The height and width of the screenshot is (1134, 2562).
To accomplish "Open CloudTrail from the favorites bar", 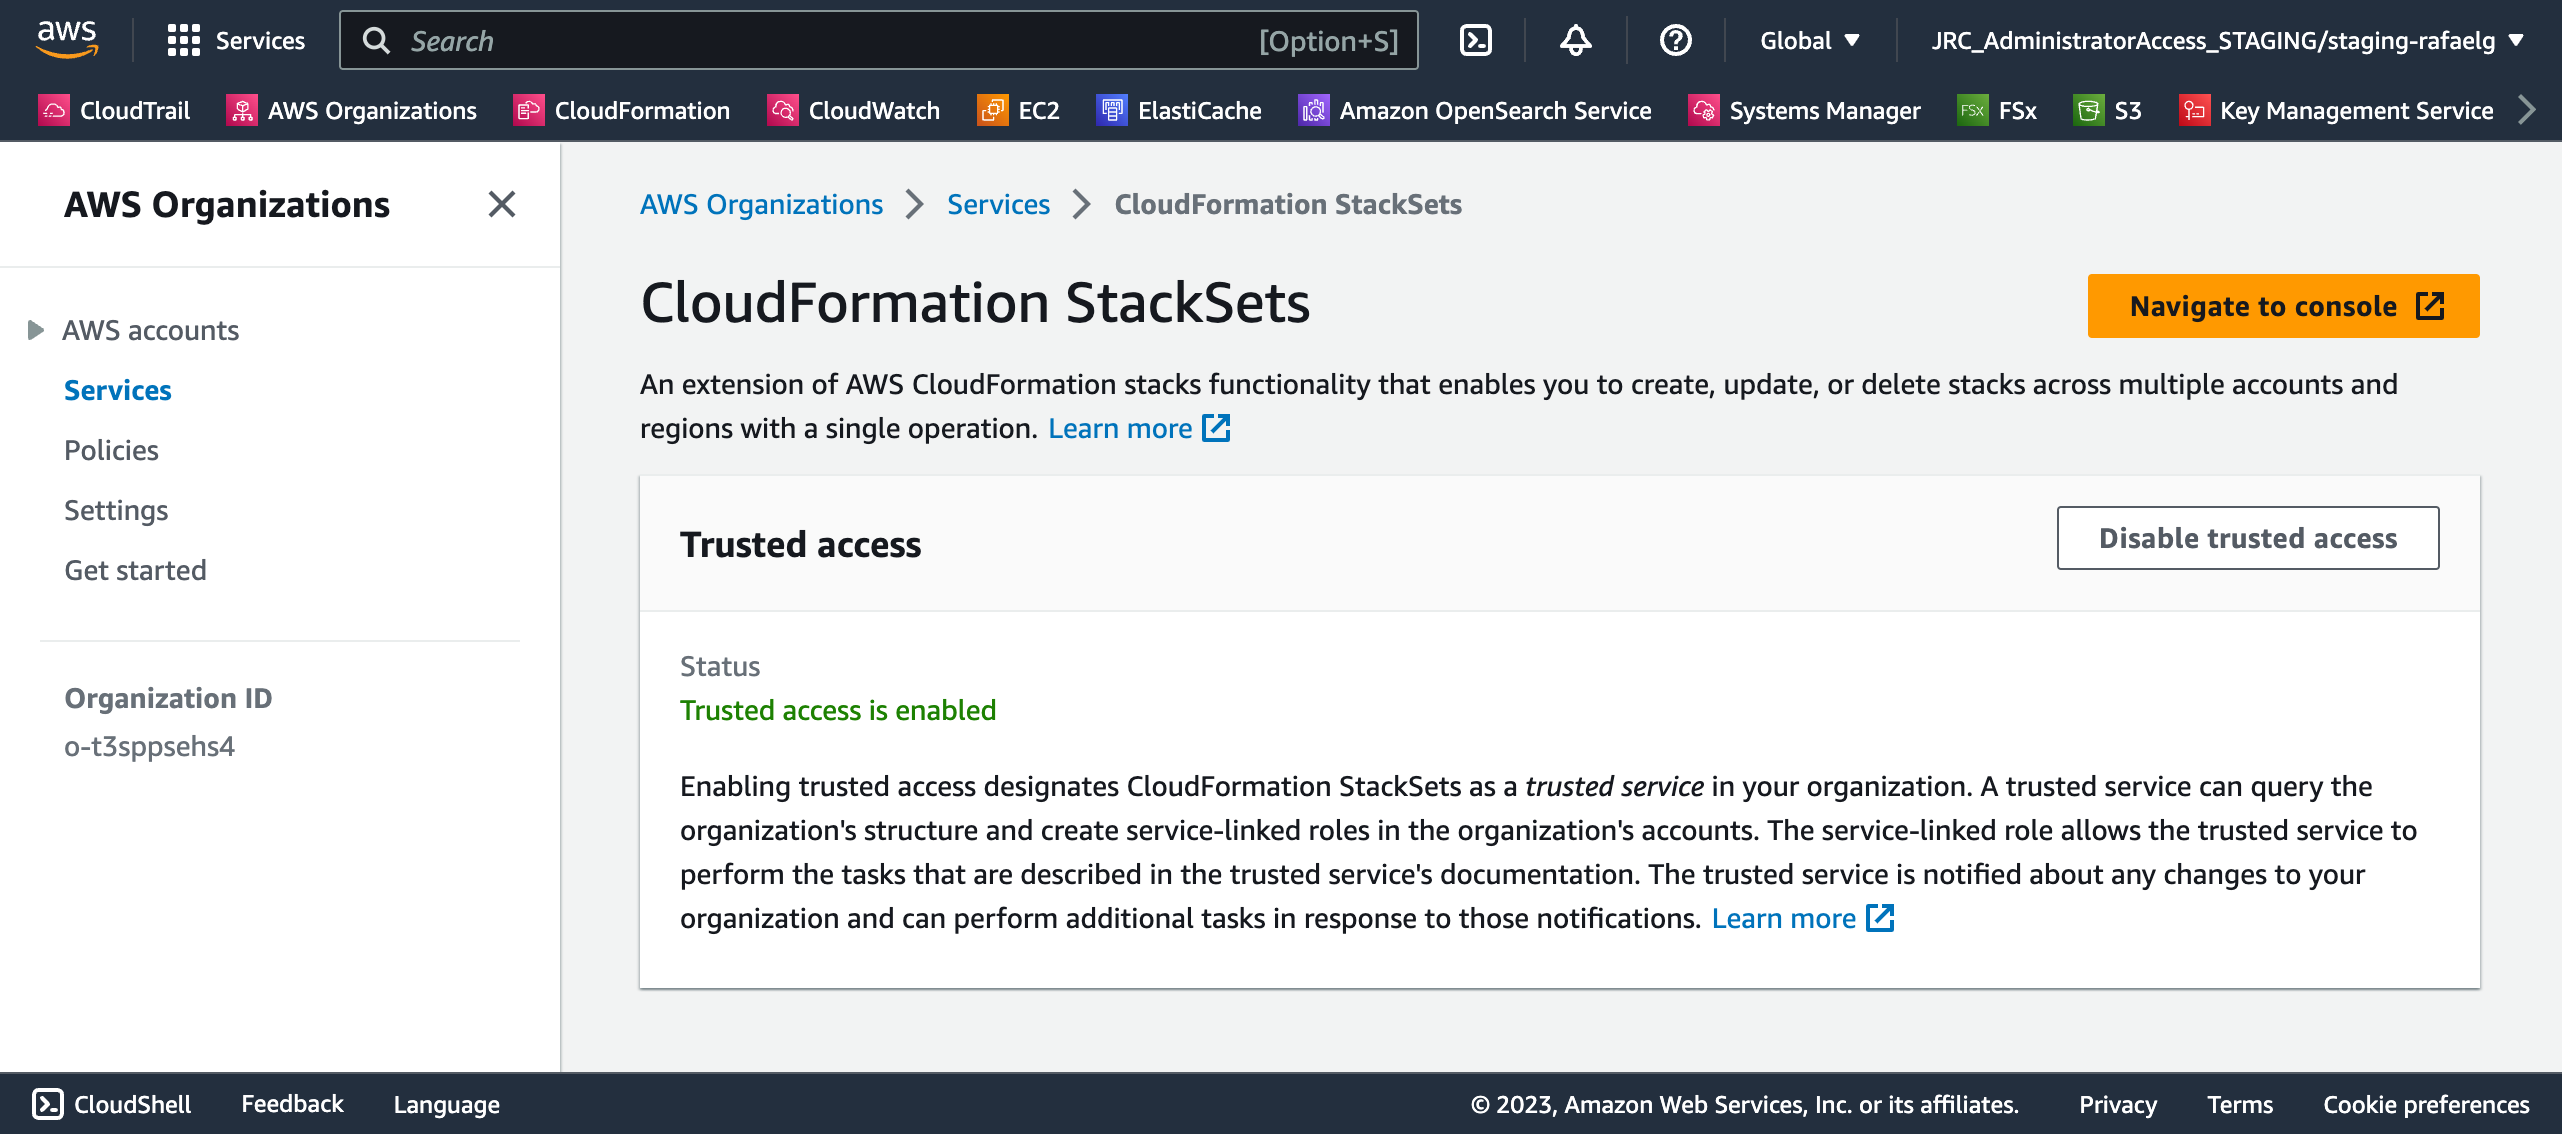I will (x=113, y=110).
